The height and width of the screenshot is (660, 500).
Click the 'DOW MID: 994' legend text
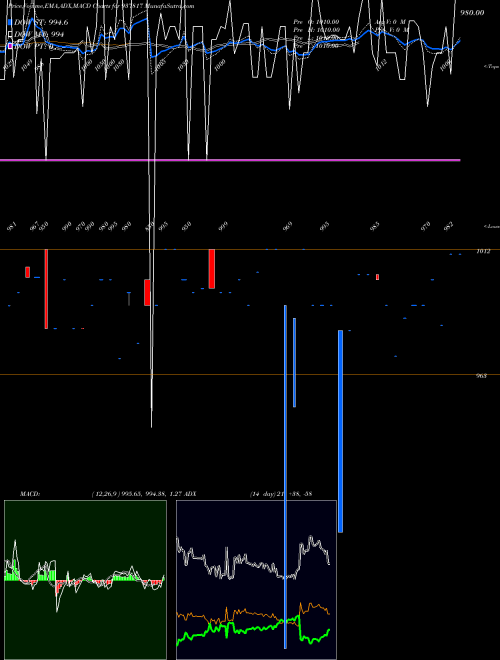click(x=39, y=35)
